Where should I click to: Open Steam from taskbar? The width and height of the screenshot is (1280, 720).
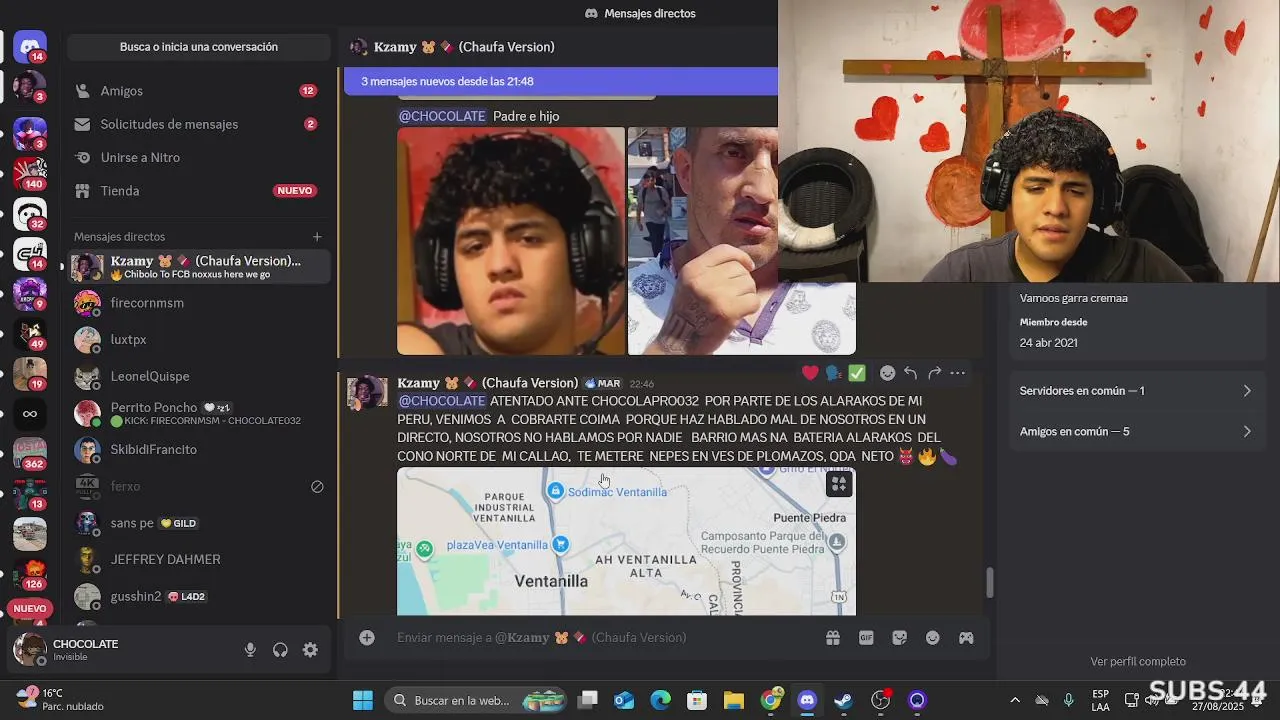tap(843, 701)
